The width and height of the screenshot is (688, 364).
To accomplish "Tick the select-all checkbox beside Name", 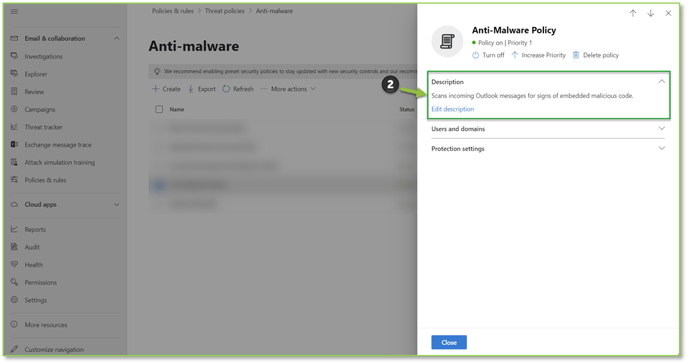I will tap(159, 109).
